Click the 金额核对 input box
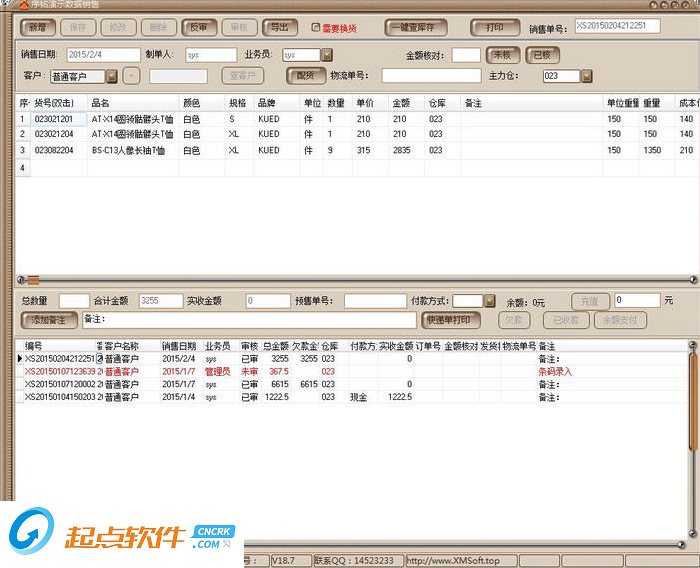700x568 pixels. point(466,55)
